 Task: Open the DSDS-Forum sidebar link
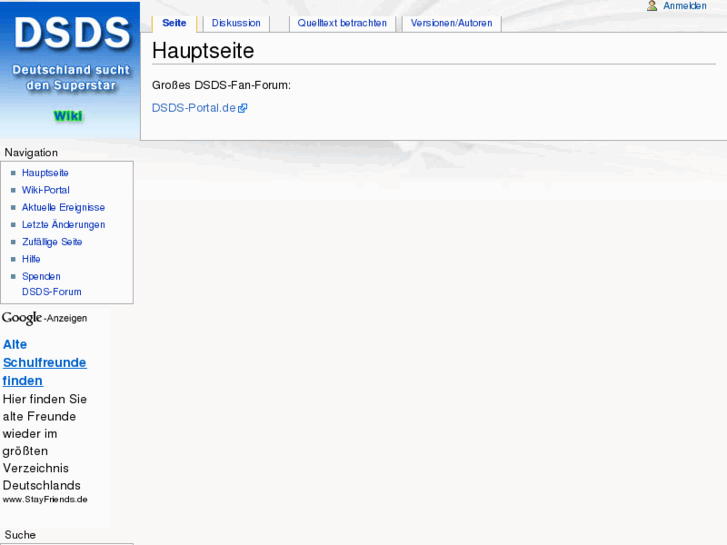51,292
